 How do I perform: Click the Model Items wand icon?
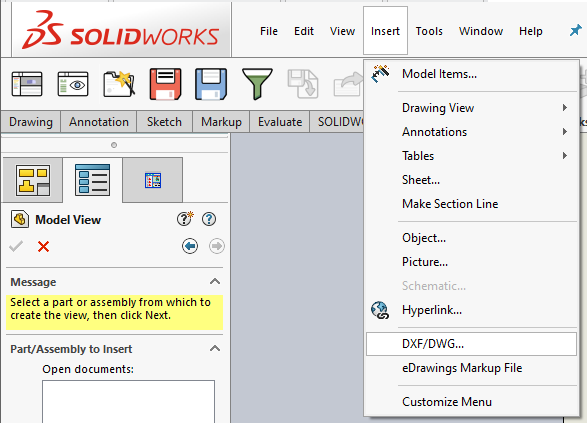click(x=380, y=73)
